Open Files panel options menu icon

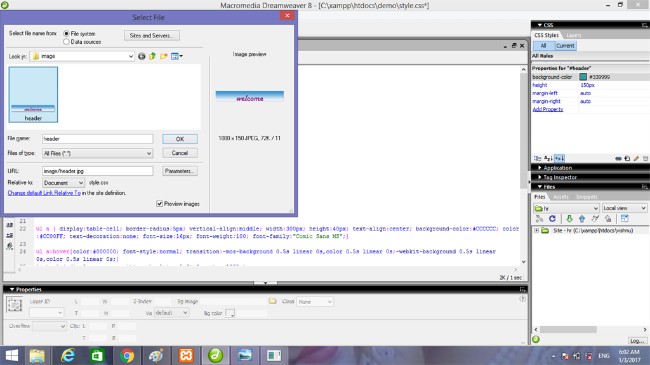point(644,187)
